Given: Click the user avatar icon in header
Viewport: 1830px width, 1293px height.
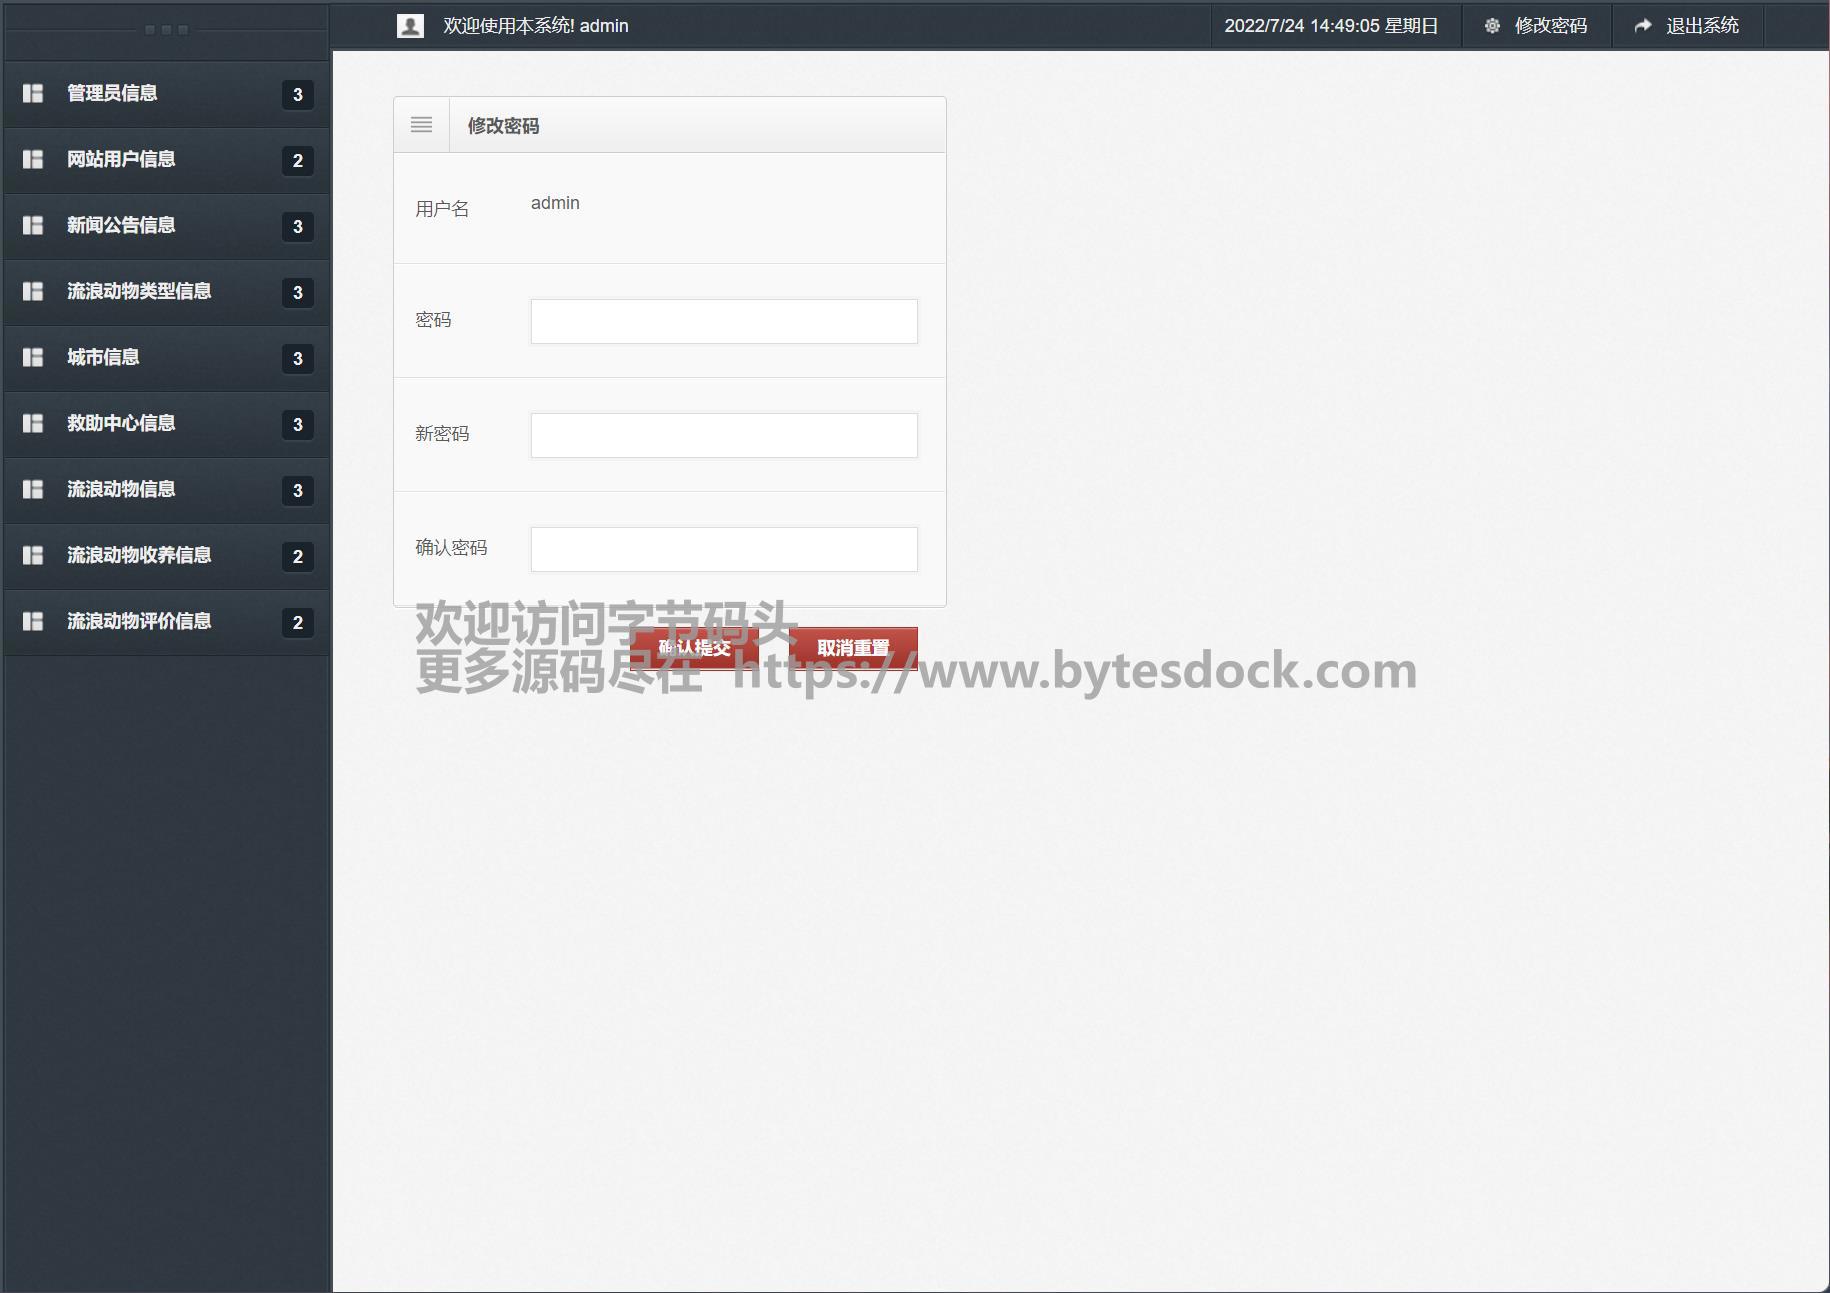Looking at the screenshot, I should [410, 26].
